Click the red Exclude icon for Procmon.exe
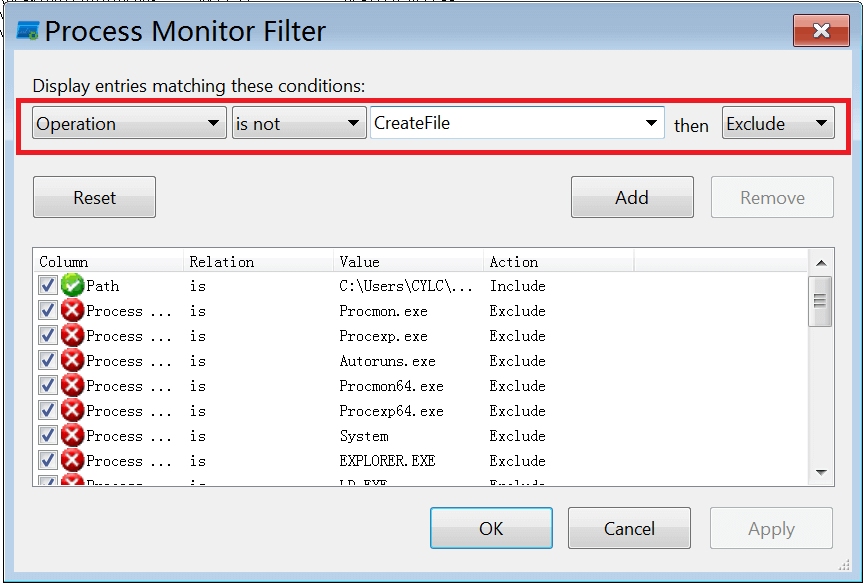The width and height of the screenshot is (868, 587). pos(72,311)
